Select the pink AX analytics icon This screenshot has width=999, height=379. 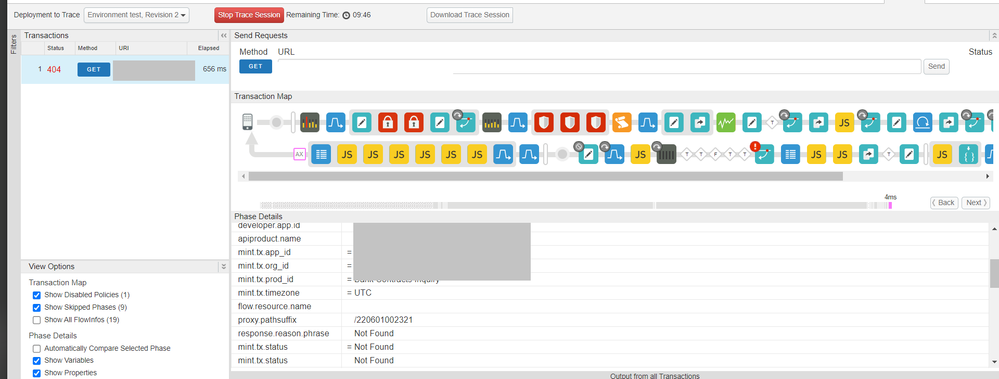[299, 154]
